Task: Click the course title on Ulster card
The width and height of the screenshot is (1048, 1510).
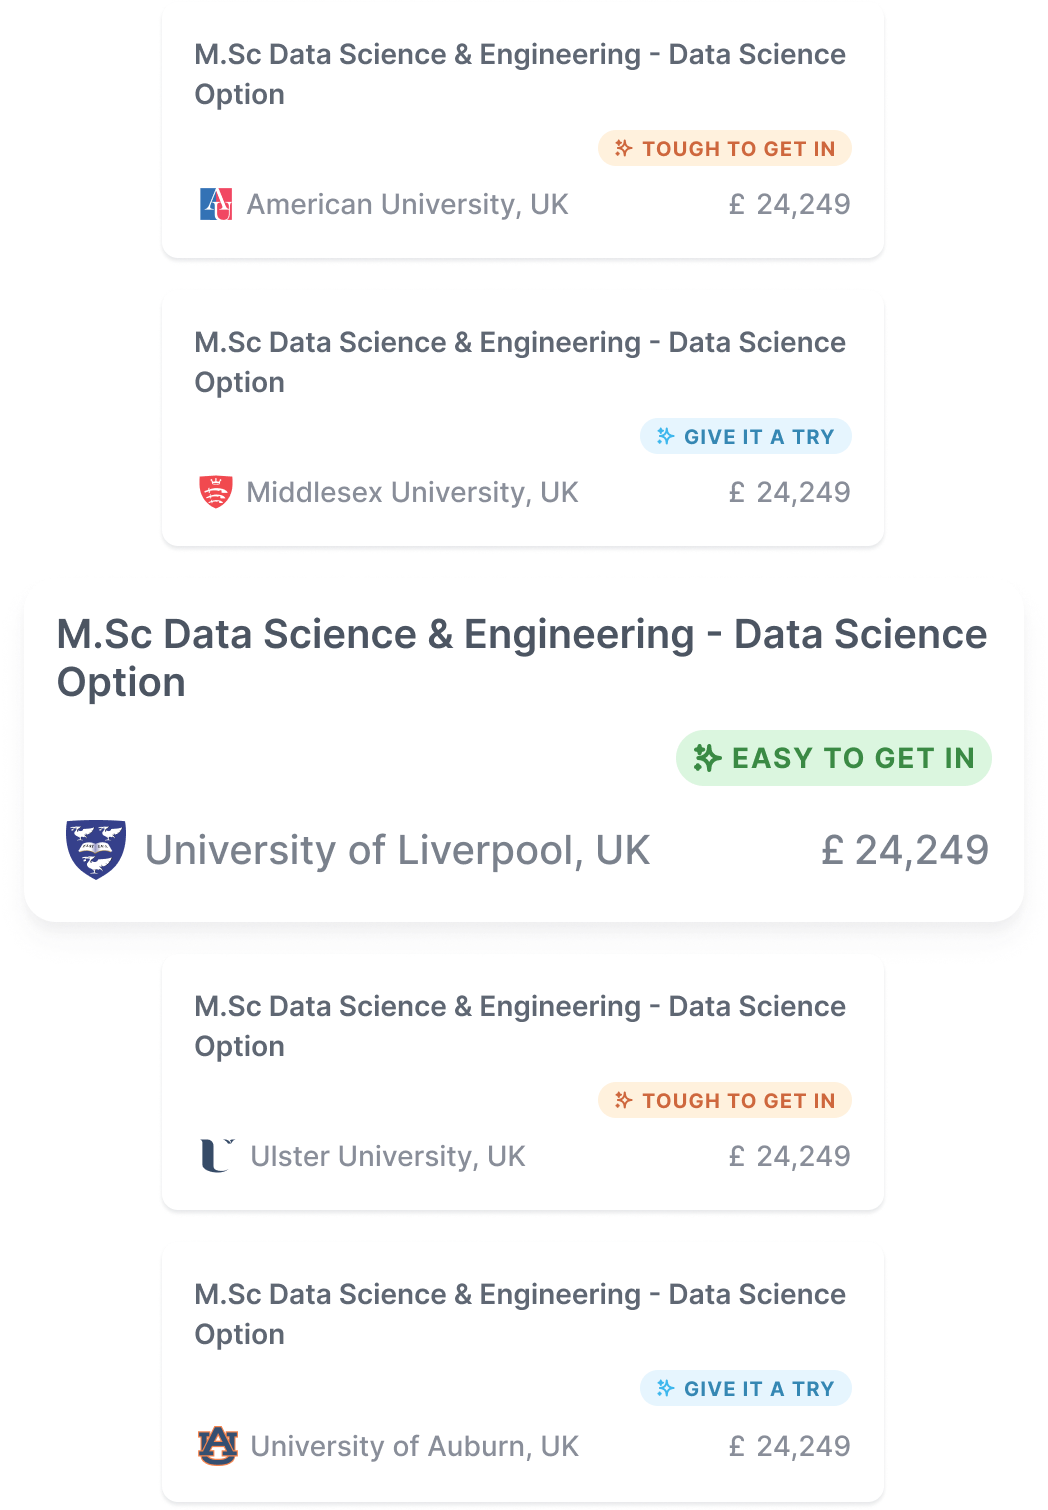Action: tap(519, 1026)
